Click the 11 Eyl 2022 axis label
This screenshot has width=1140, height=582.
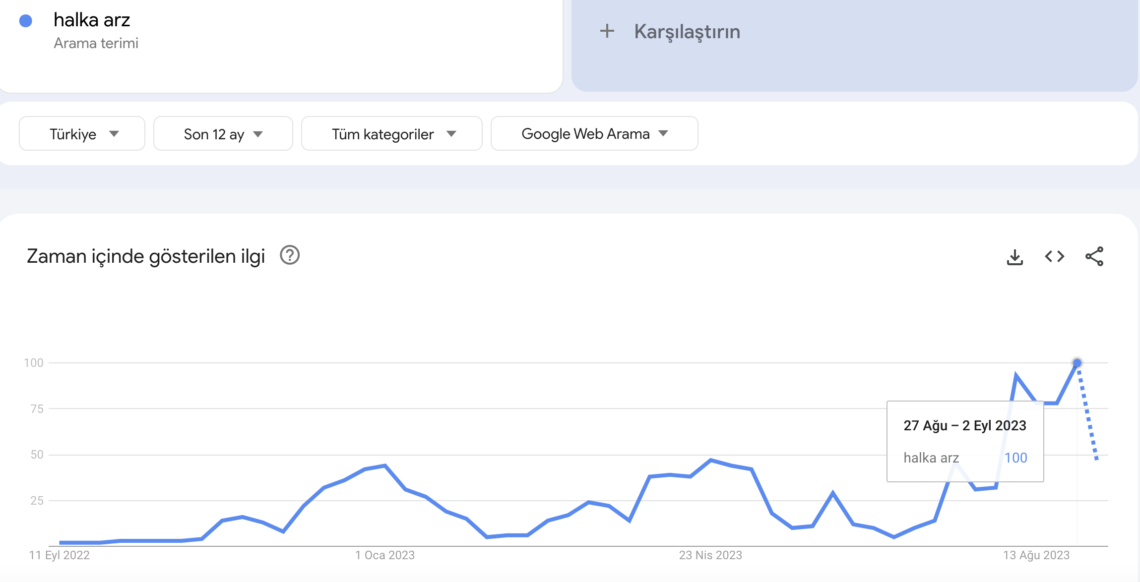[58, 556]
